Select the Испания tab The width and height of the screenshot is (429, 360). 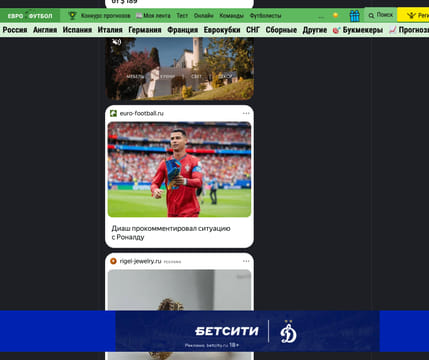(x=77, y=30)
